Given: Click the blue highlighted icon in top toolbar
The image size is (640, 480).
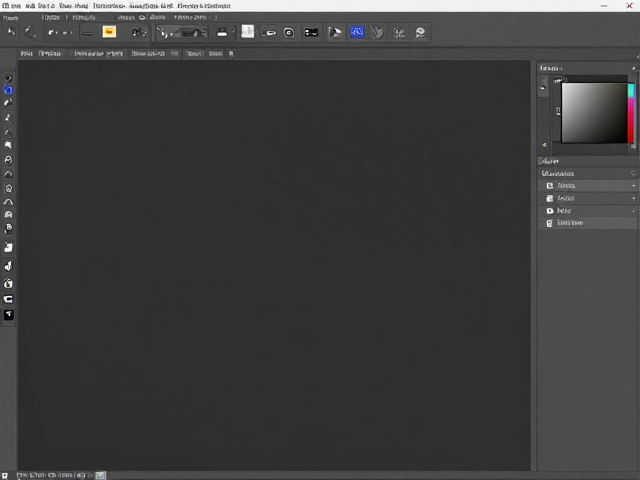Looking at the screenshot, I should (x=357, y=32).
